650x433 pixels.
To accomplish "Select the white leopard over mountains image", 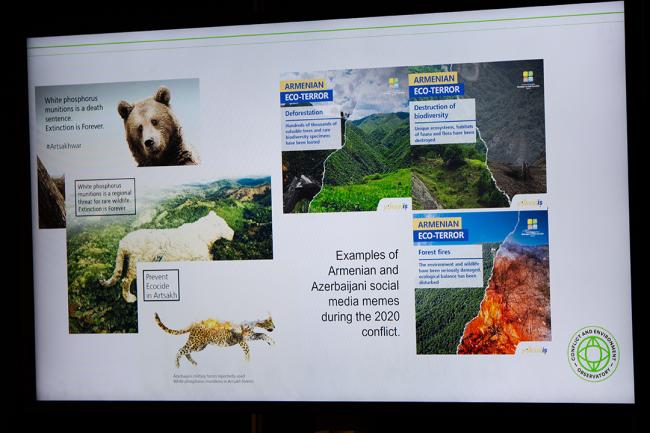I will [170, 254].
